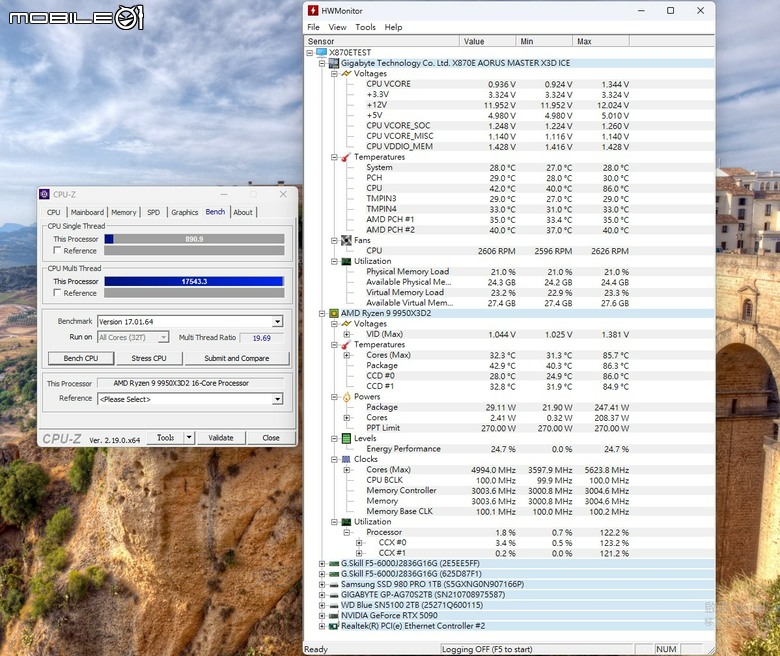Click the GIGABYTE GP-AG70S2TB drive icon

[334, 595]
